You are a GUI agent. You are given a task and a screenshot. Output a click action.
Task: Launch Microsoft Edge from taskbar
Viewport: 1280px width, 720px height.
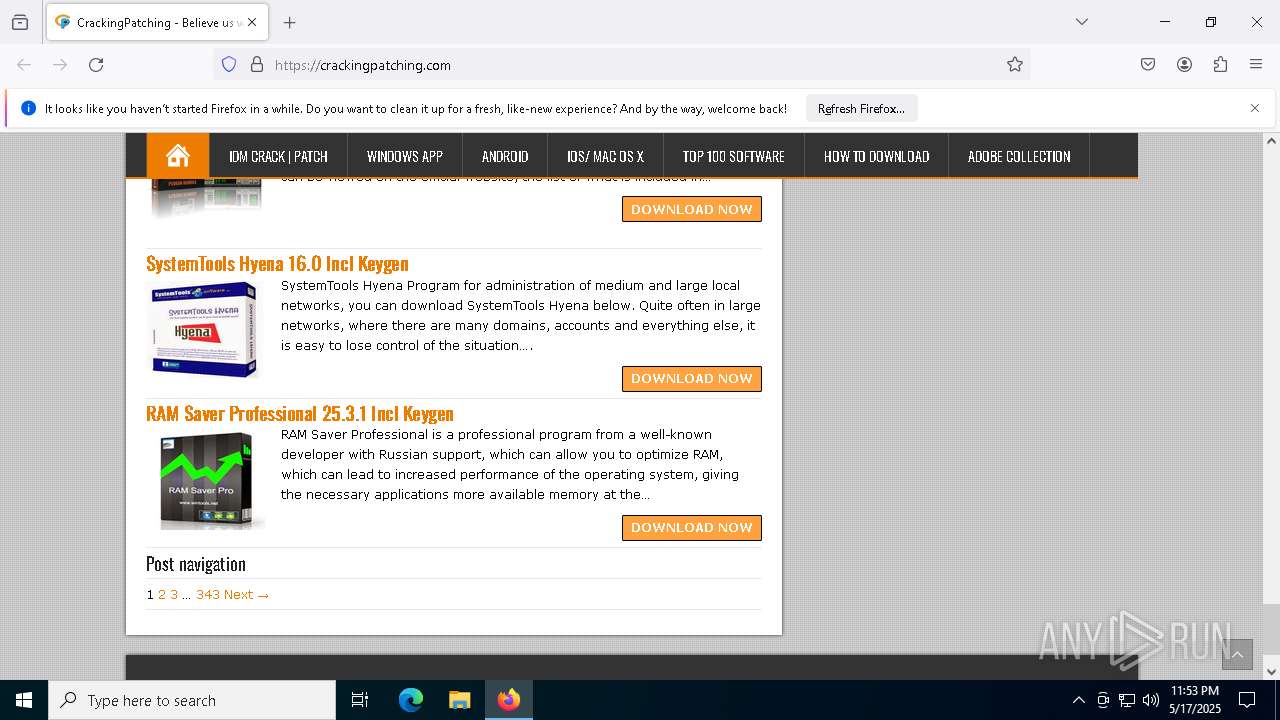point(411,700)
